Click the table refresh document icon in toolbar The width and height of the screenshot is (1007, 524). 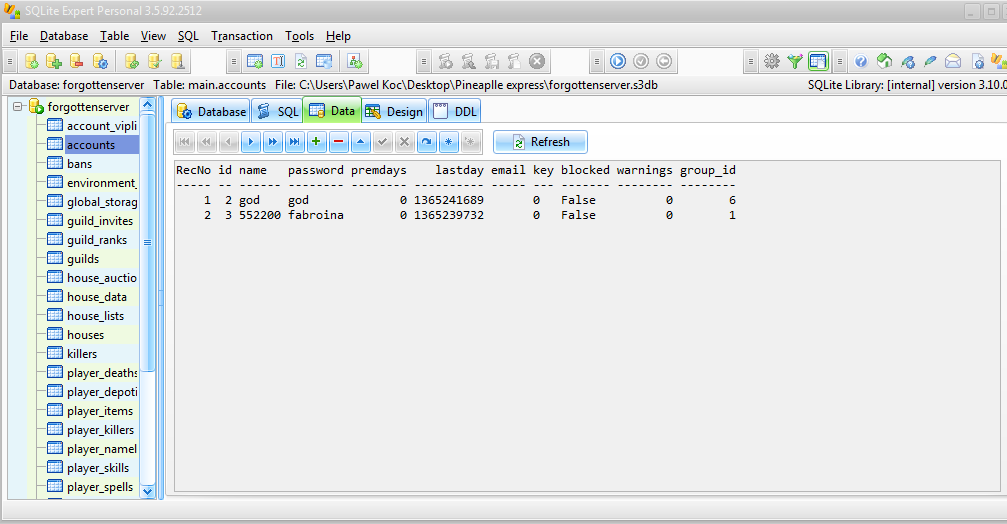[301, 61]
